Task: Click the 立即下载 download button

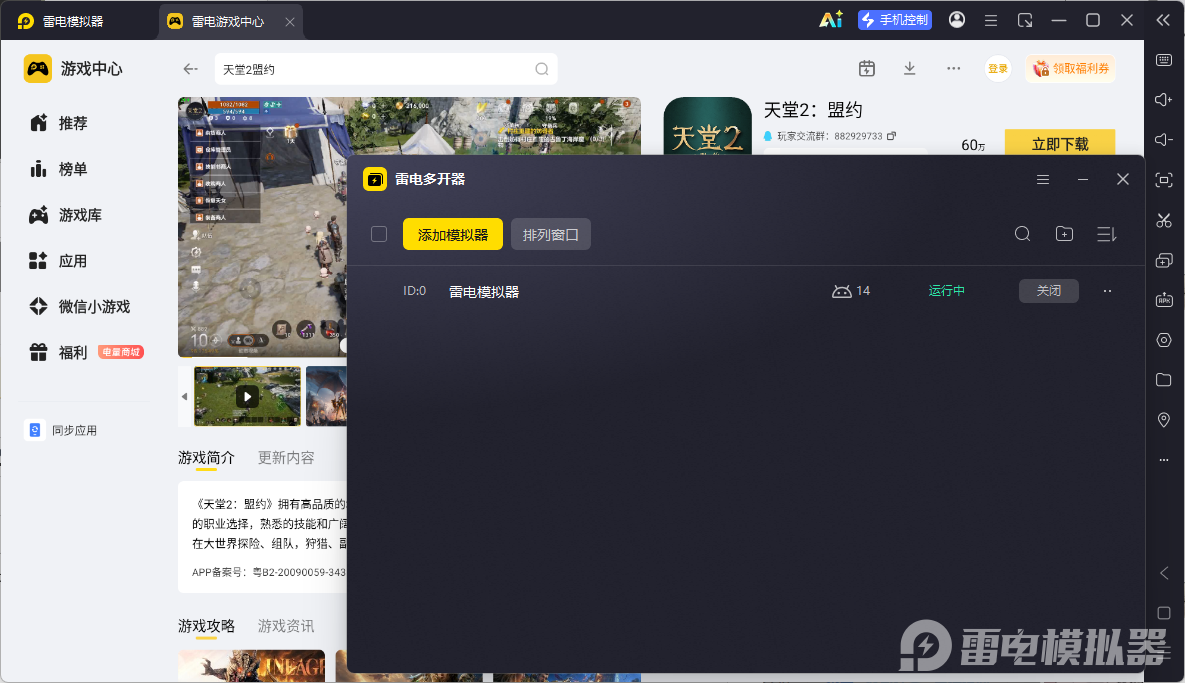Action: click(x=1060, y=142)
